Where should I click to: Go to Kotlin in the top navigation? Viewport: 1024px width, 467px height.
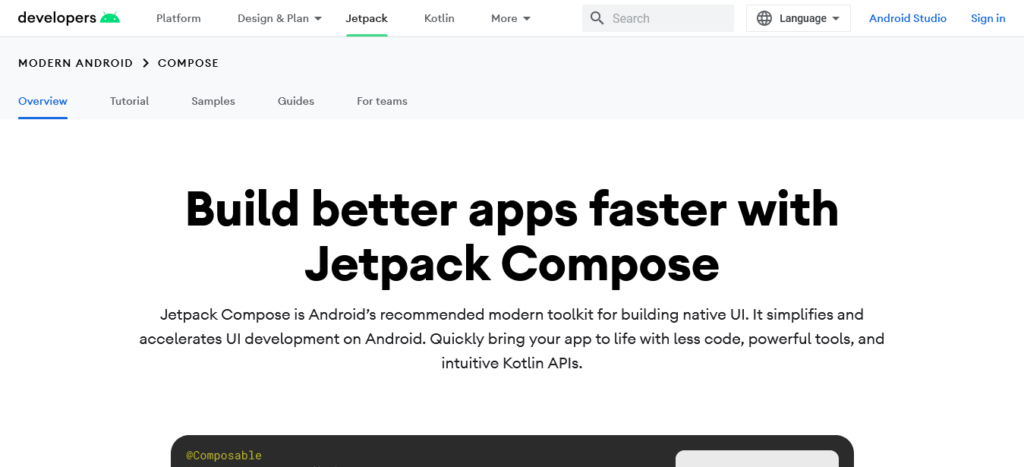[439, 18]
